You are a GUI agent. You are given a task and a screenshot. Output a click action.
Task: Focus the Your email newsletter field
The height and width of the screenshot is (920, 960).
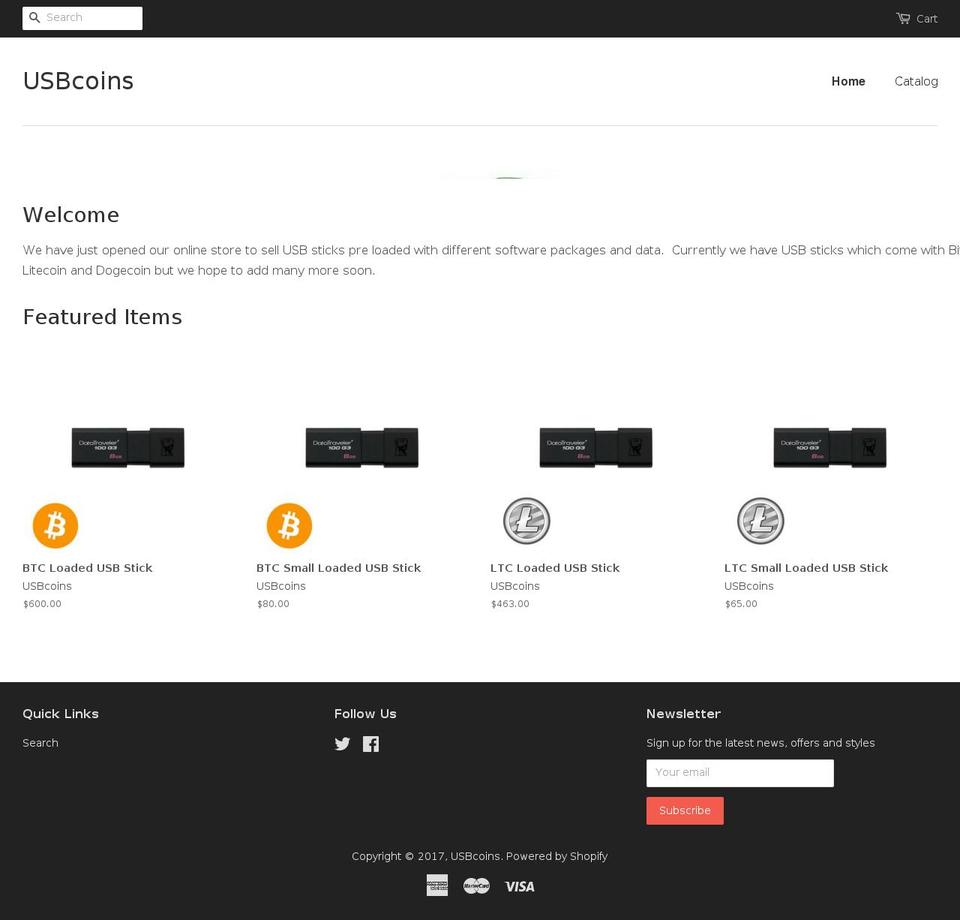pos(740,772)
